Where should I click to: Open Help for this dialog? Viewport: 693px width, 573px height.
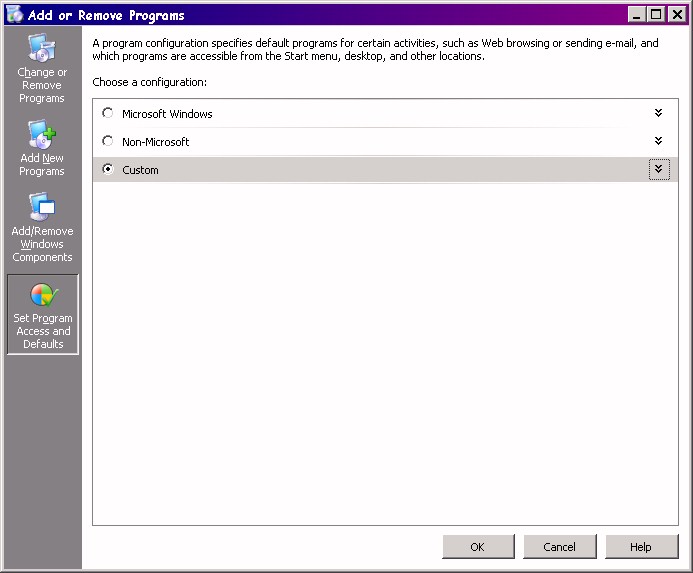[x=641, y=546]
